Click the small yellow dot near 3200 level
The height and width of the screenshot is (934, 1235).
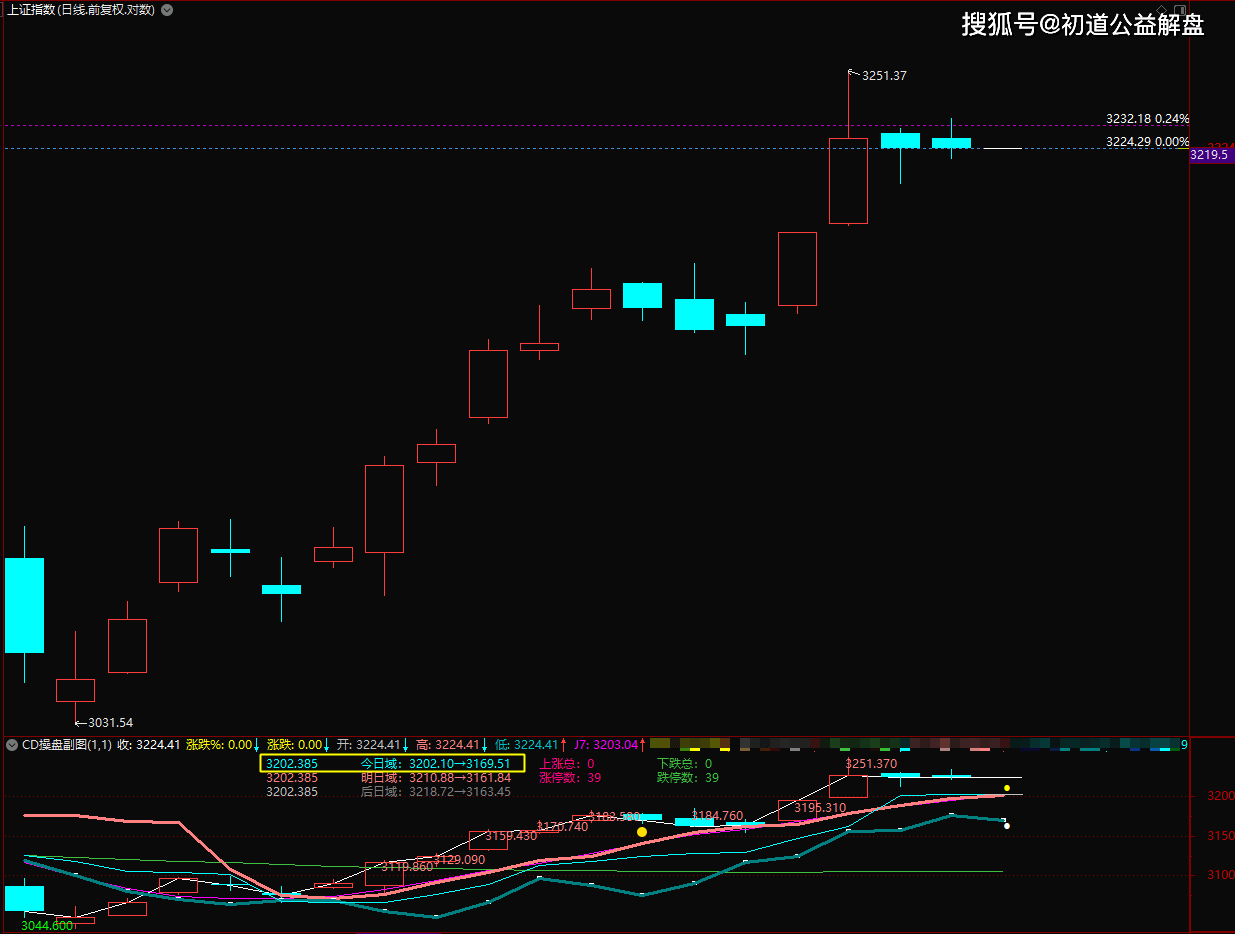[x=1007, y=788]
